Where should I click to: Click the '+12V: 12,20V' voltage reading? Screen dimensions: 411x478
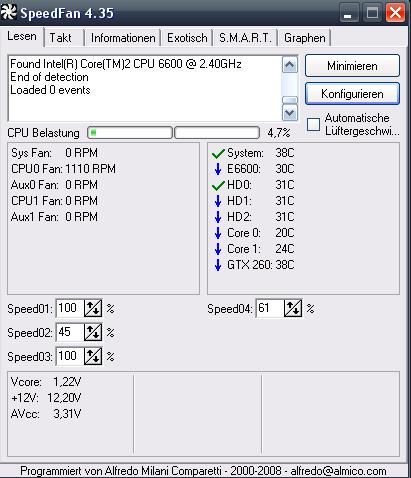pos(46,398)
